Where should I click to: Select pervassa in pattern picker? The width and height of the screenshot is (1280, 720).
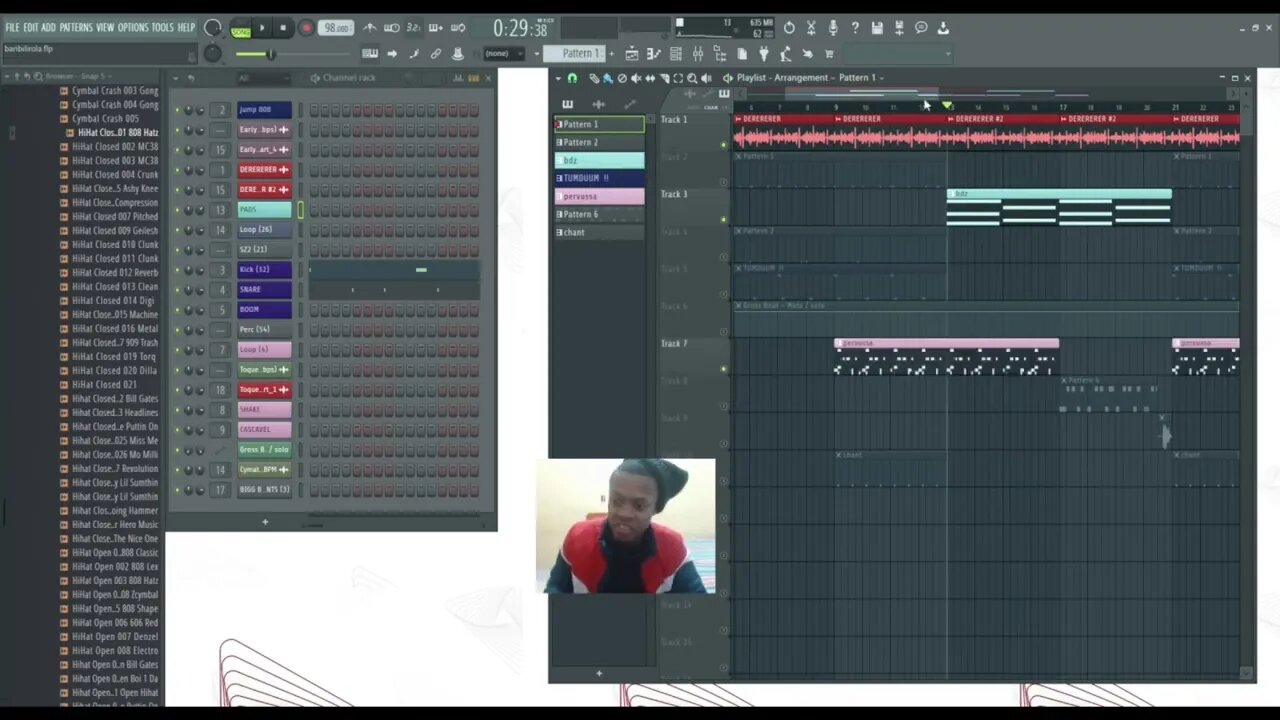pos(600,196)
